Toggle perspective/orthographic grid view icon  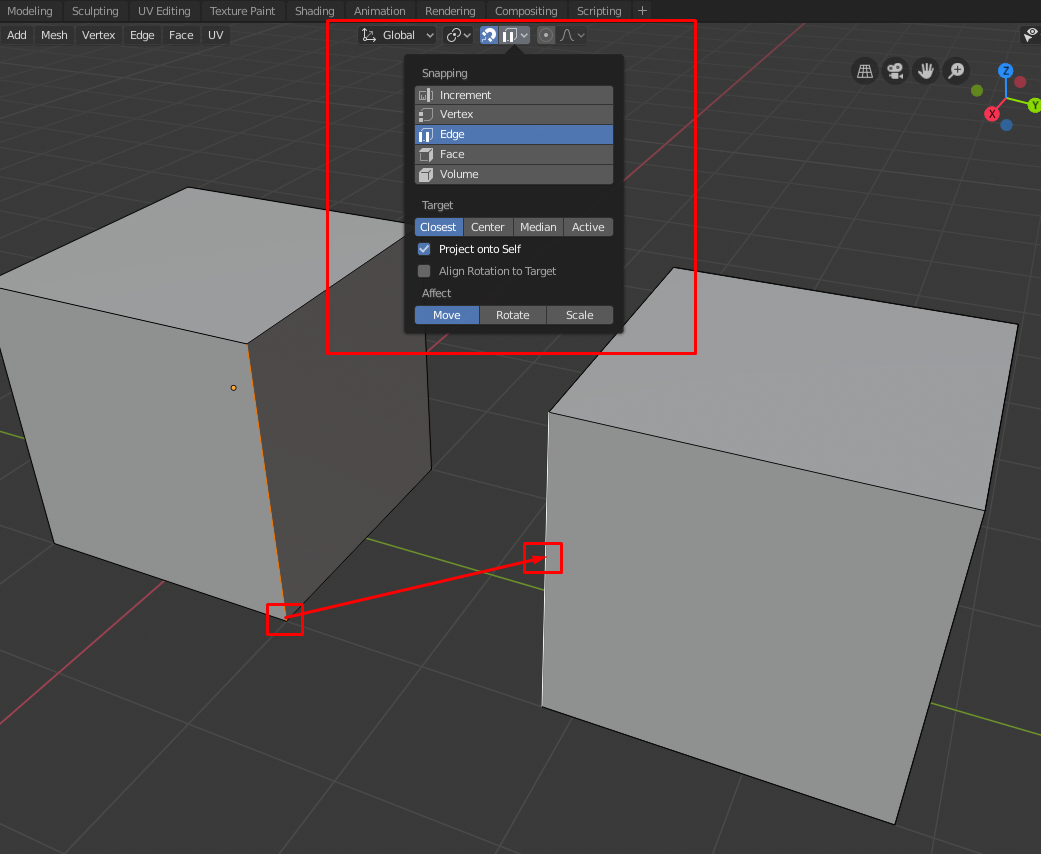point(864,71)
